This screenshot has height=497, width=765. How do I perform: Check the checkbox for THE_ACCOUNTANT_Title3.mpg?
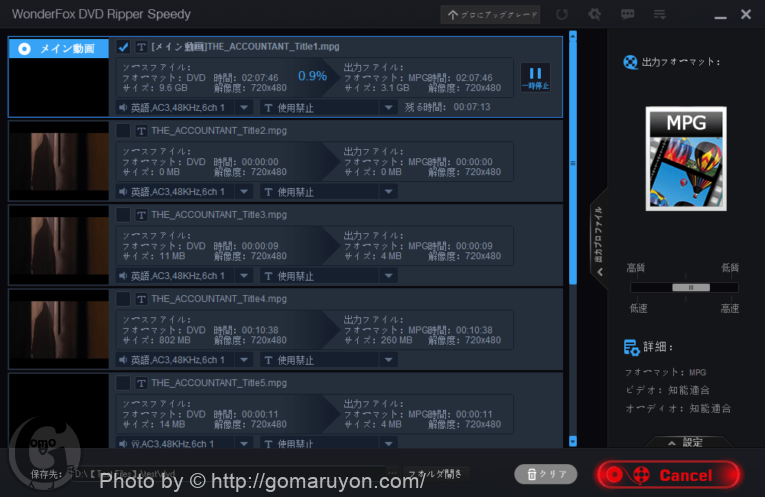(123, 215)
